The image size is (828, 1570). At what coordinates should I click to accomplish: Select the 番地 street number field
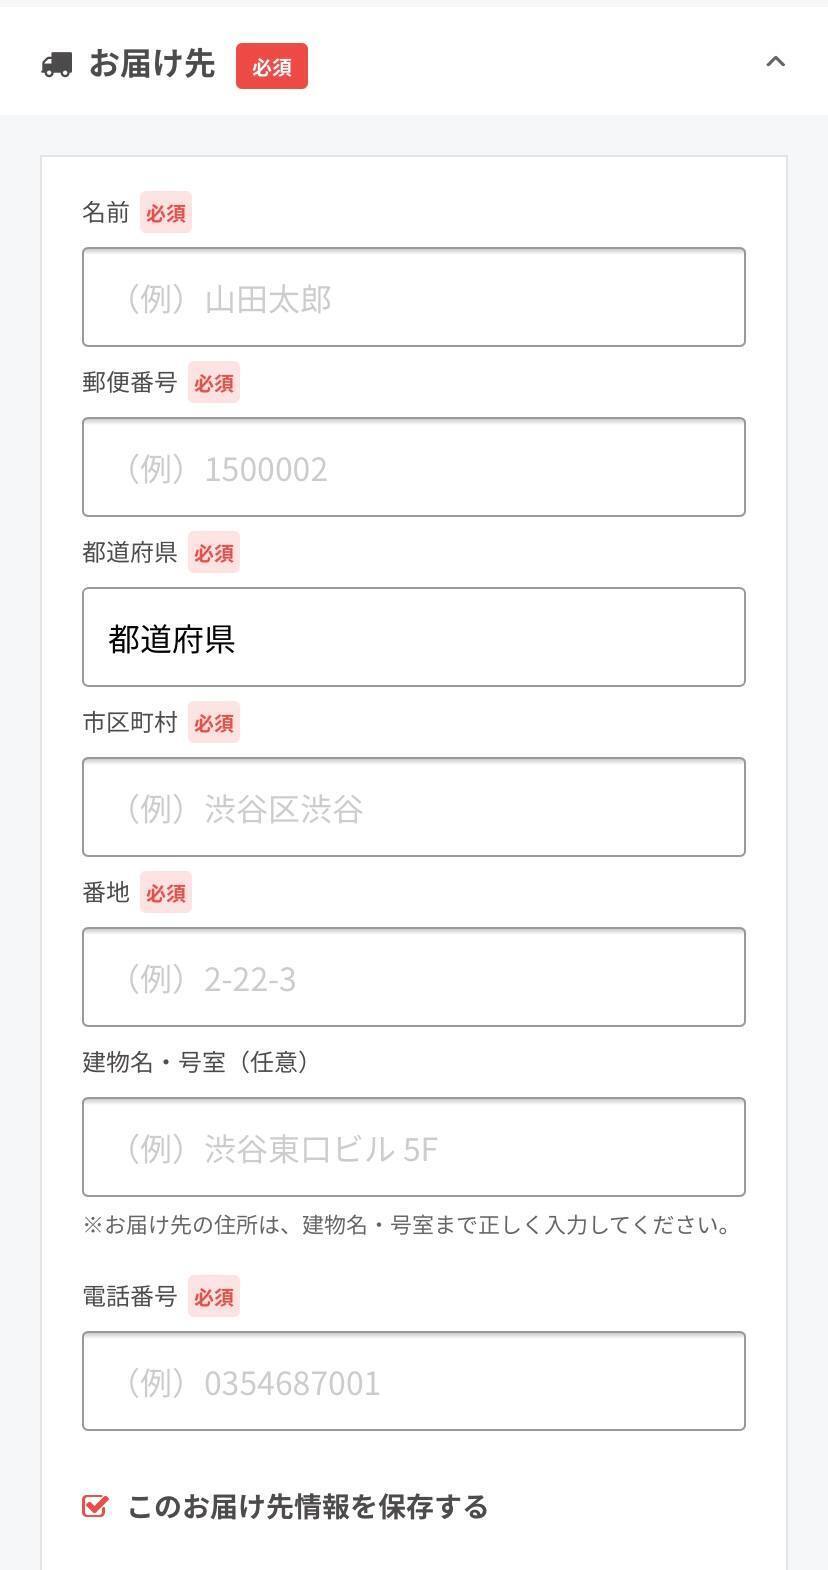tap(414, 977)
